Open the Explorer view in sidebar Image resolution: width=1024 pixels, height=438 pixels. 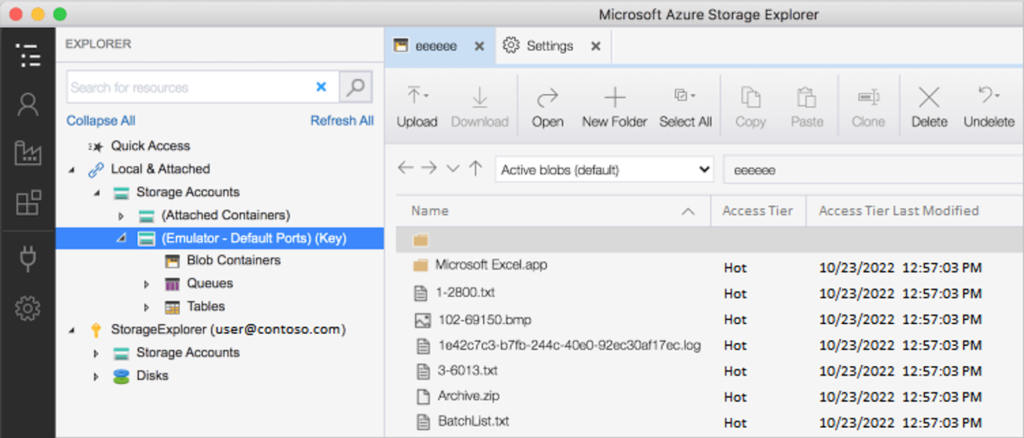pyautogui.click(x=27, y=55)
